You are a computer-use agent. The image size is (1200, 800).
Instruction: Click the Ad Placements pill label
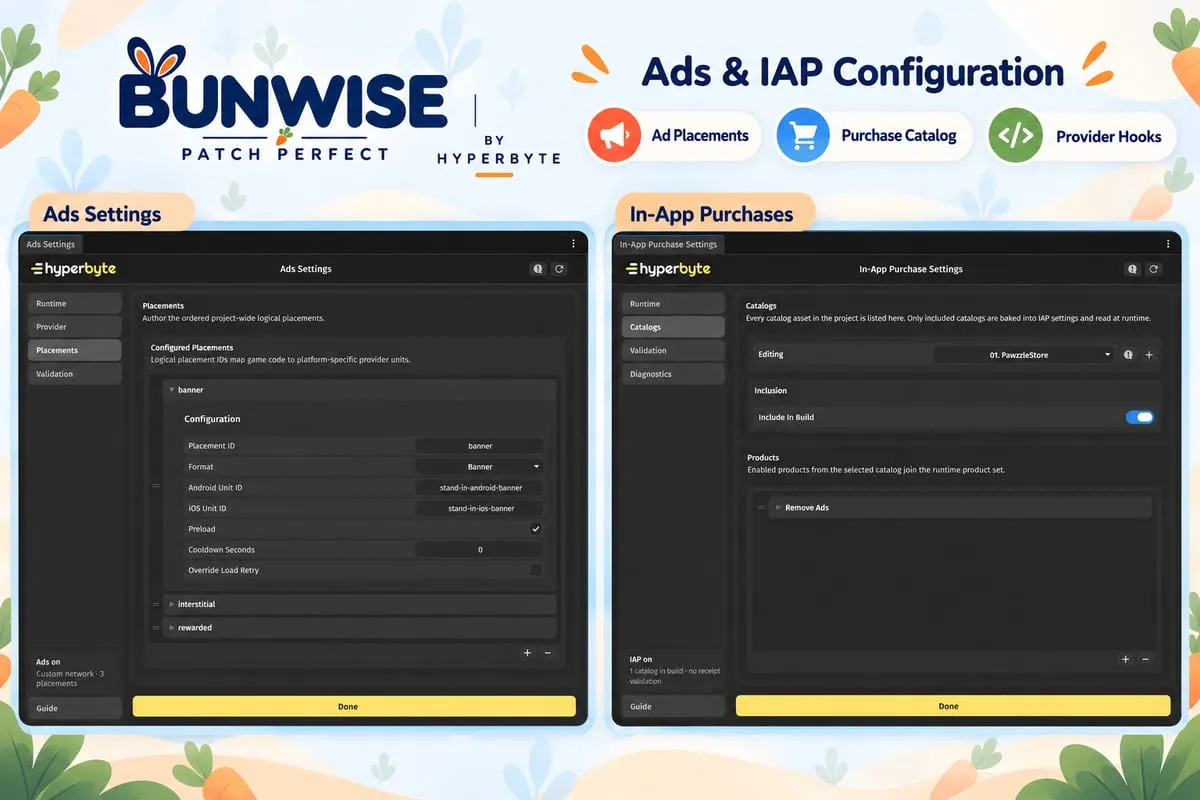[x=700, y=135]
